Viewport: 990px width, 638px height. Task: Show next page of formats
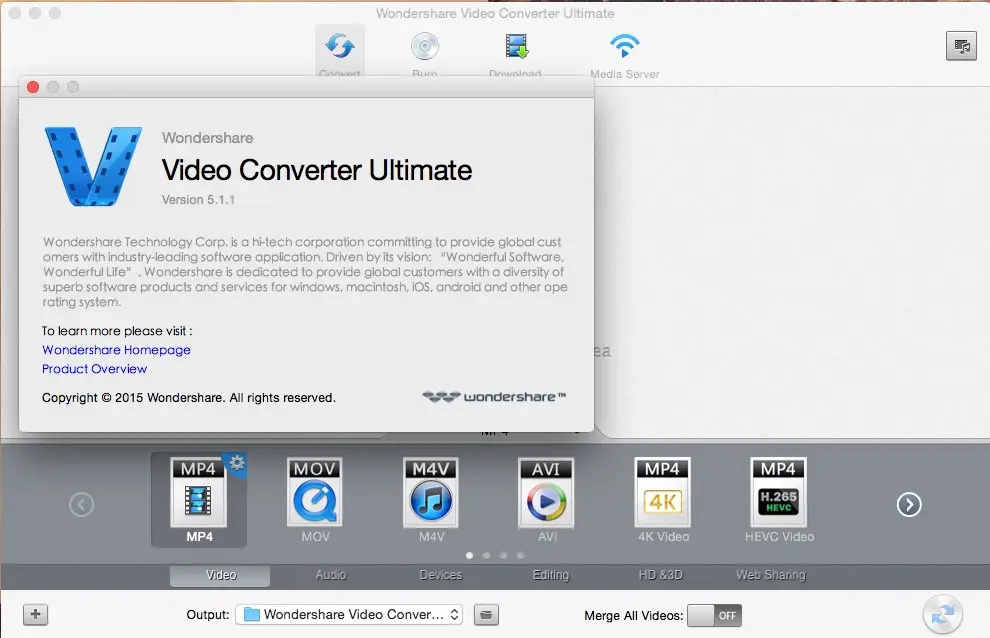click(909, 505)
